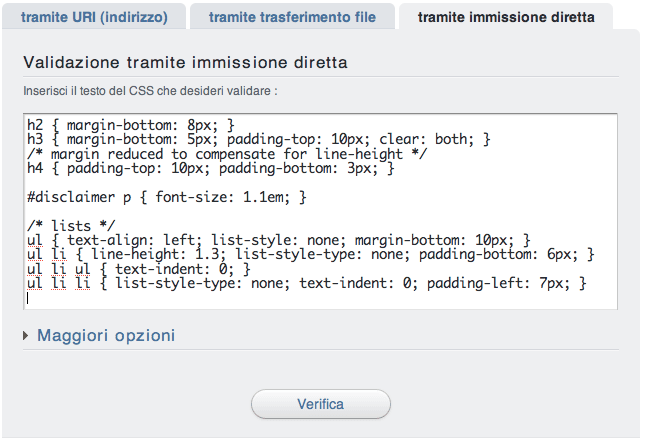Place cursor on the h3 clear: both line

259,139
